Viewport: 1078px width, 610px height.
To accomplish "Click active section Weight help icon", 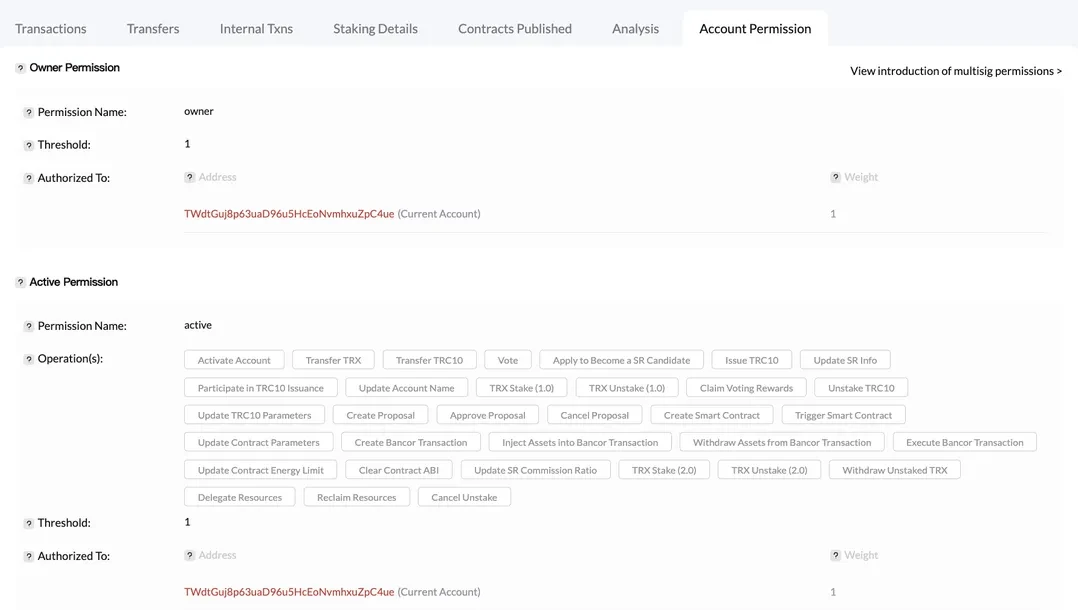I will tap(835, 555).
